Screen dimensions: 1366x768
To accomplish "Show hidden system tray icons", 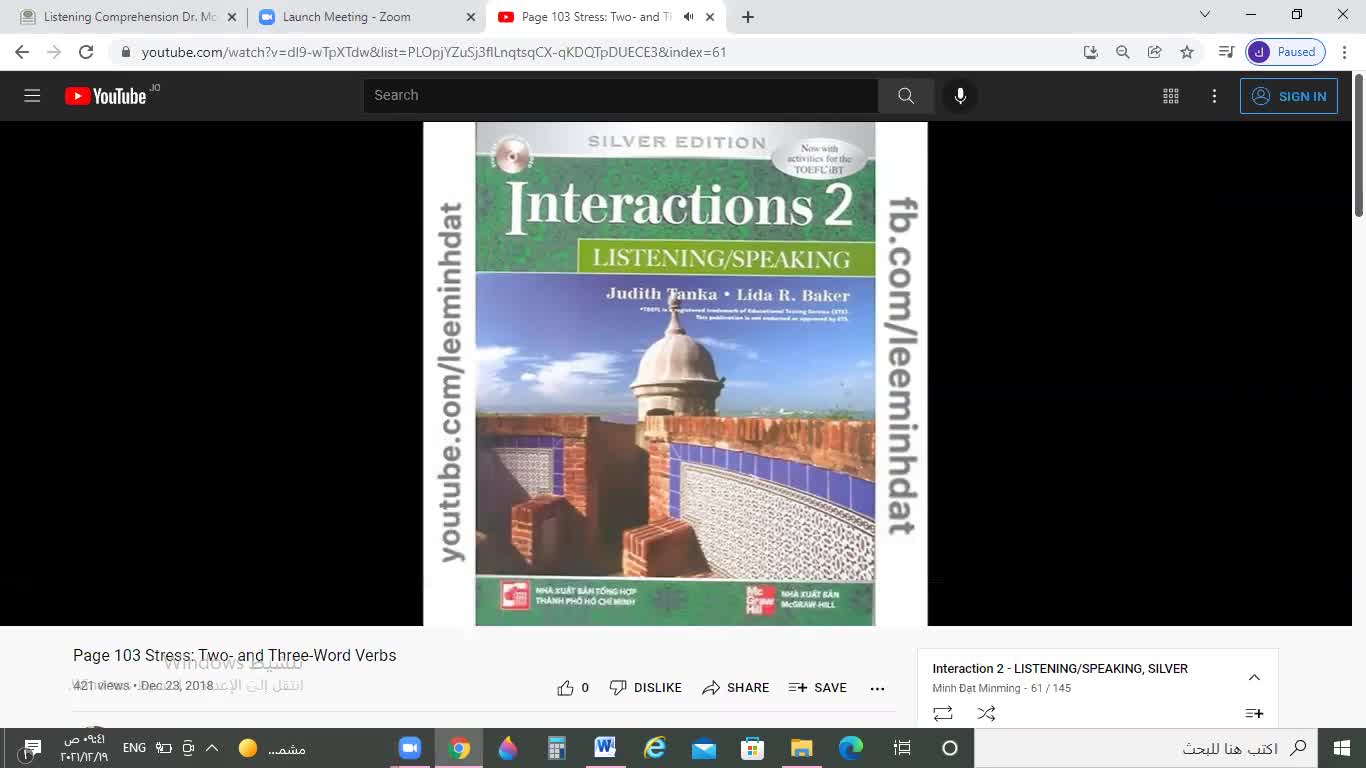I will (x=212, y=748).
